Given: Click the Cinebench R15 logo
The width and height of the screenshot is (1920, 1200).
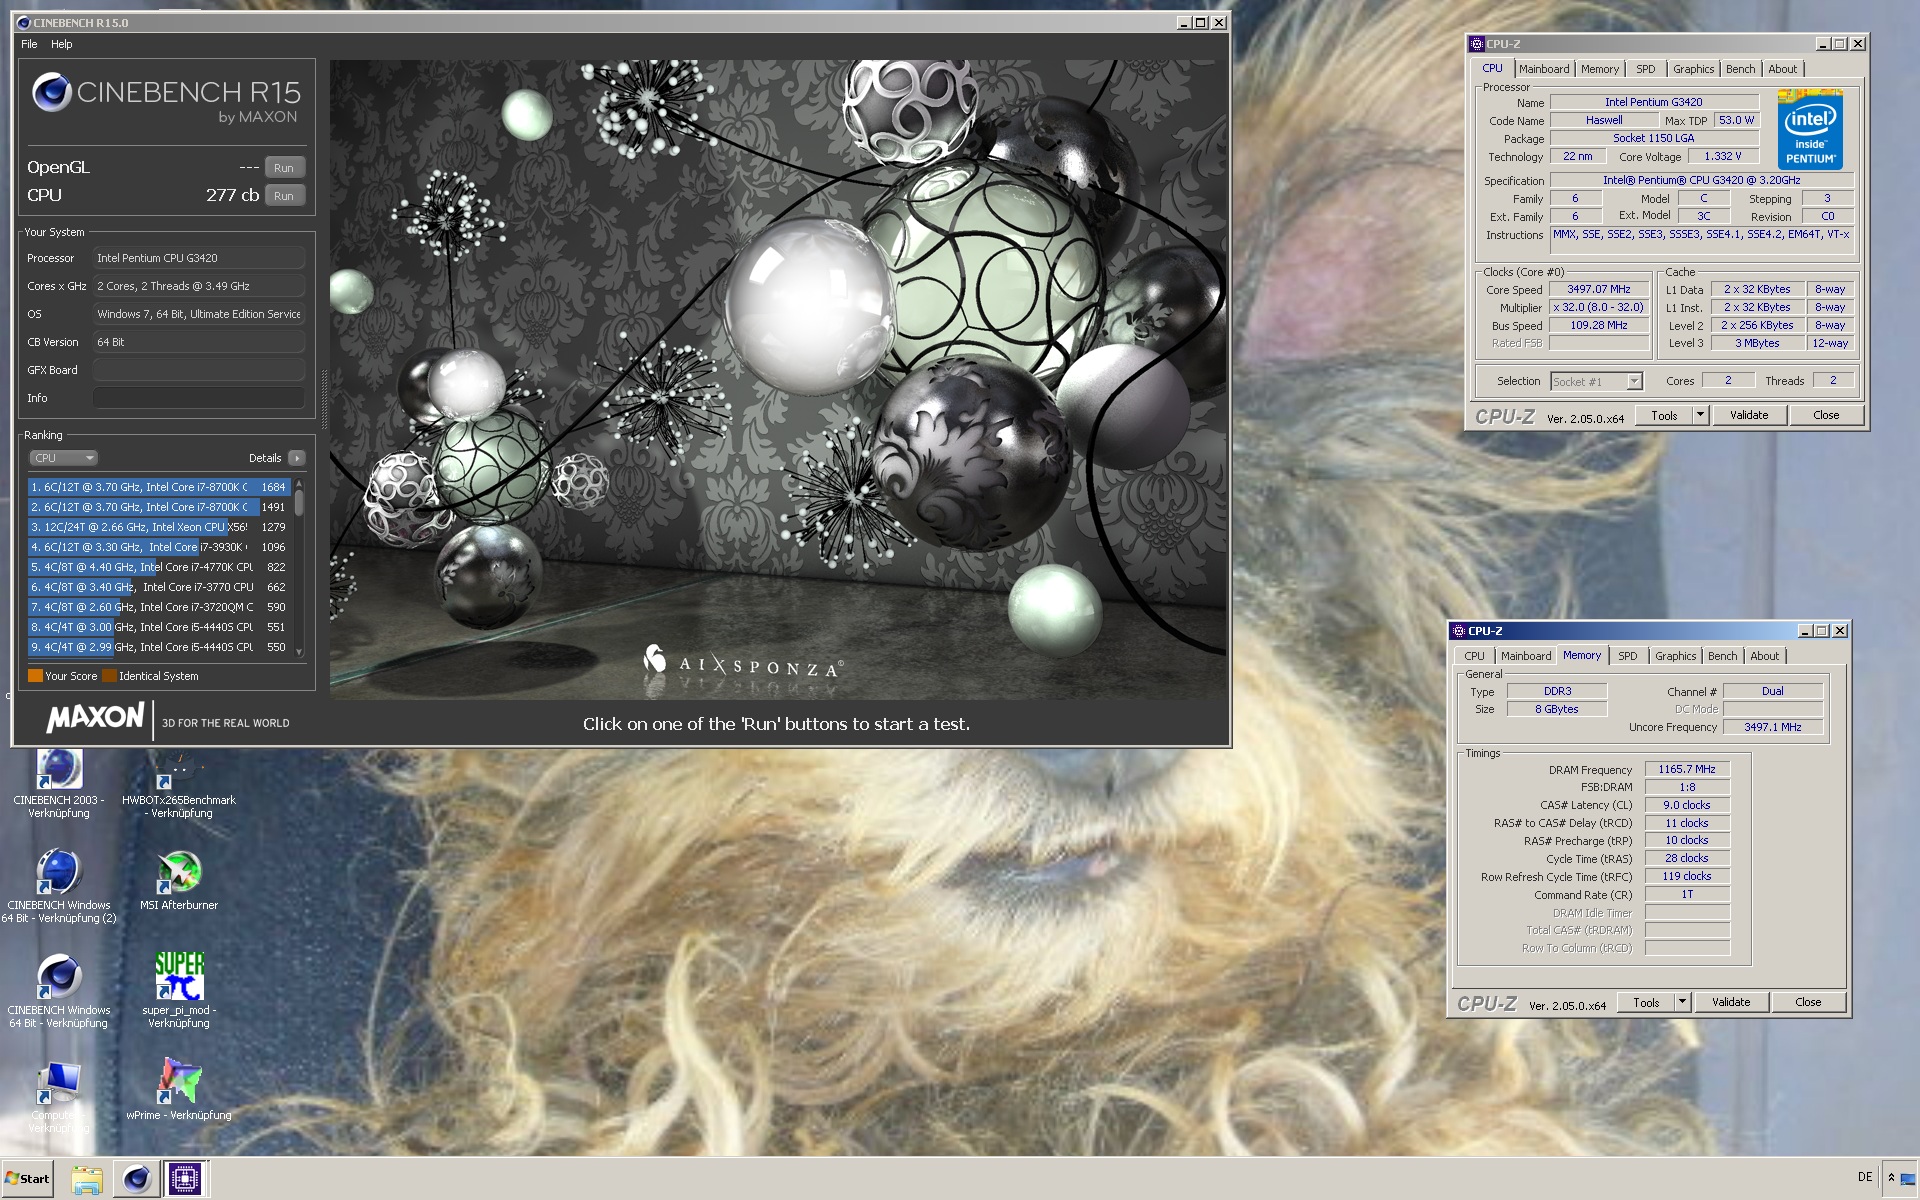Looking at the screenshot, I should (166, 98).
